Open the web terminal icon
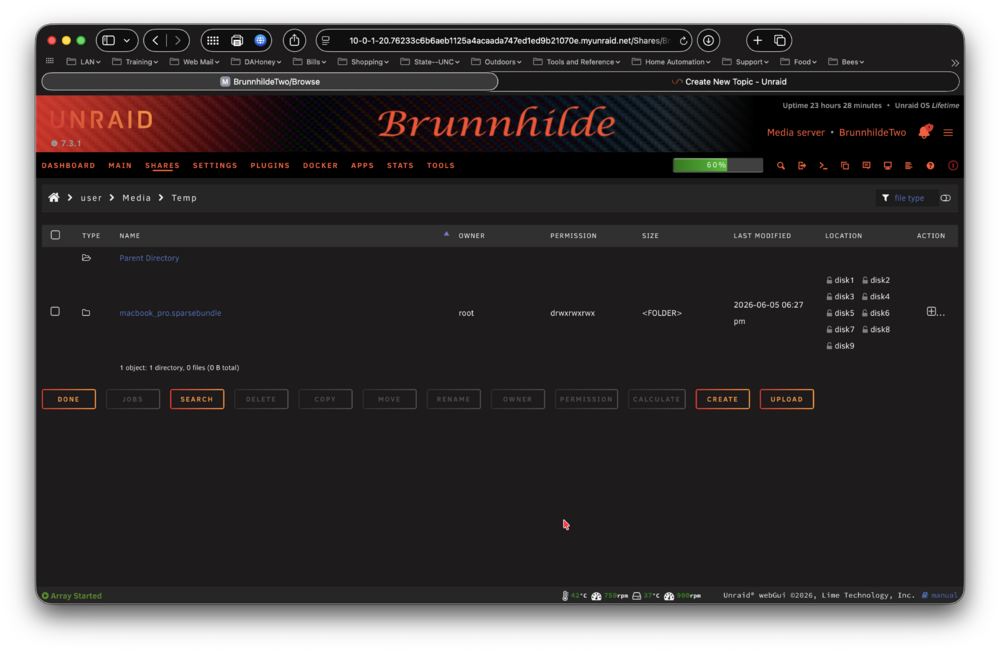This screenshot has width=1000, height=651. [x=823, y=166]
